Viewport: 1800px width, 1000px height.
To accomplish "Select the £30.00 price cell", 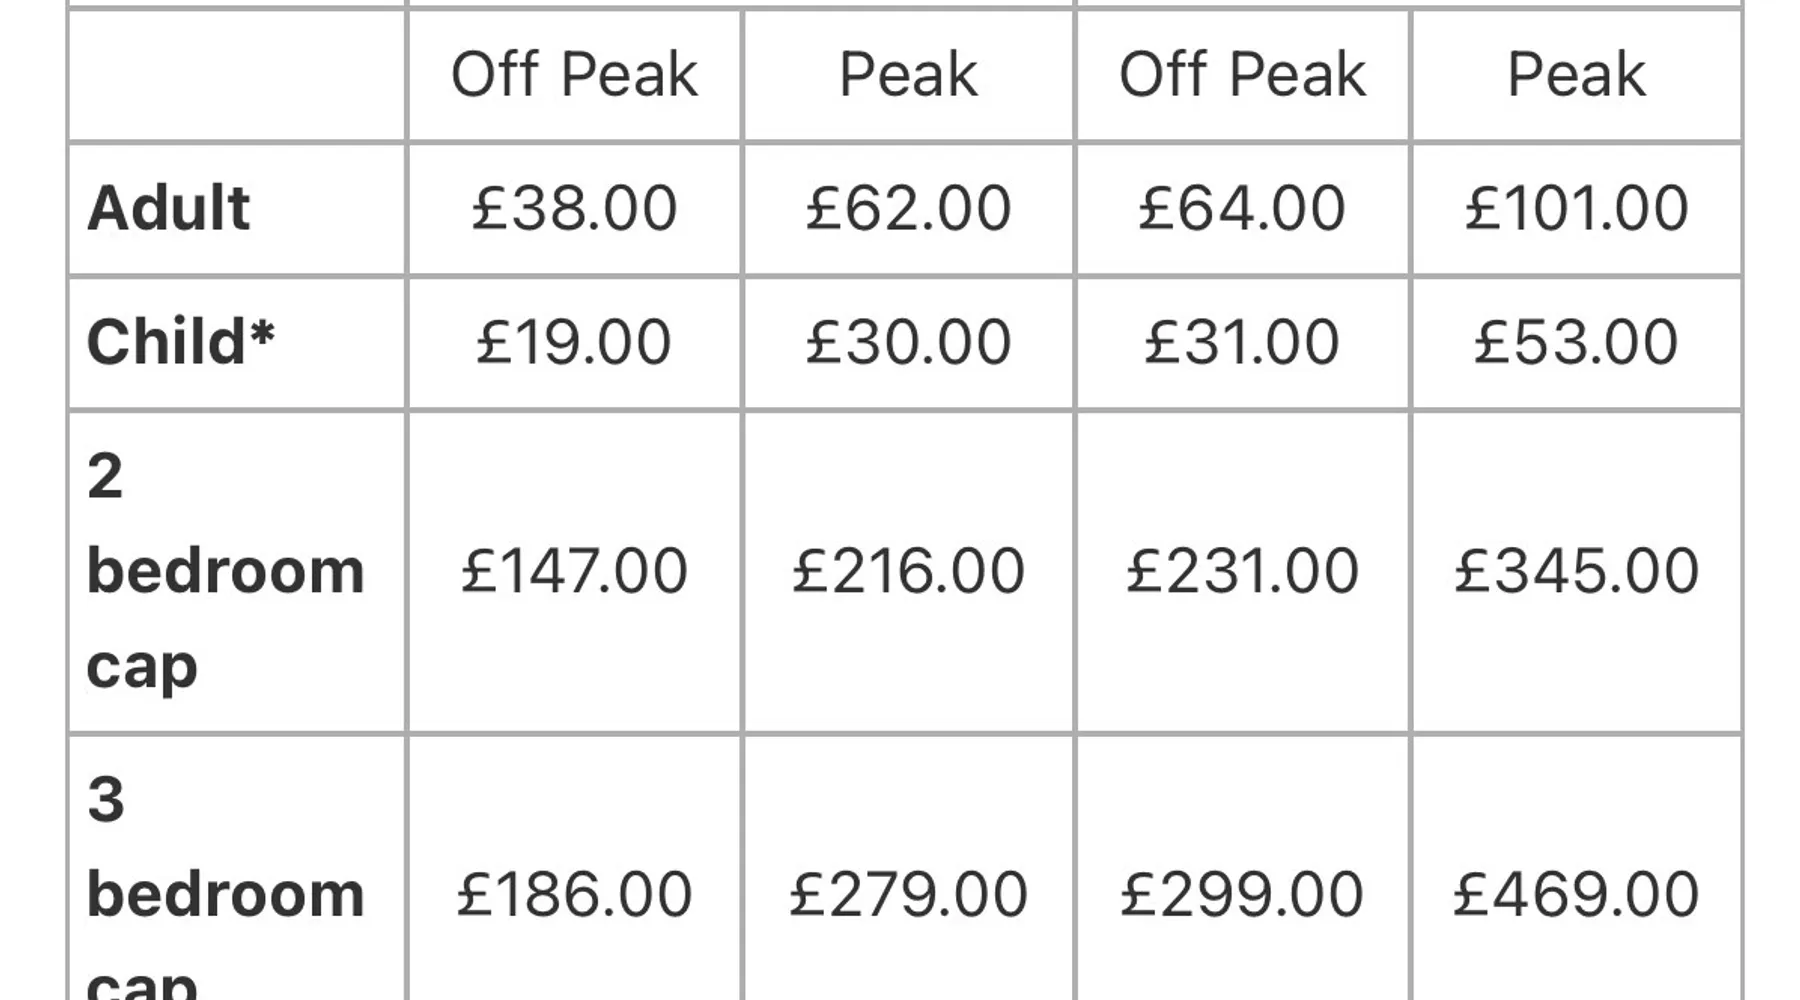I will pyautogui.click(x=908, y=342).
